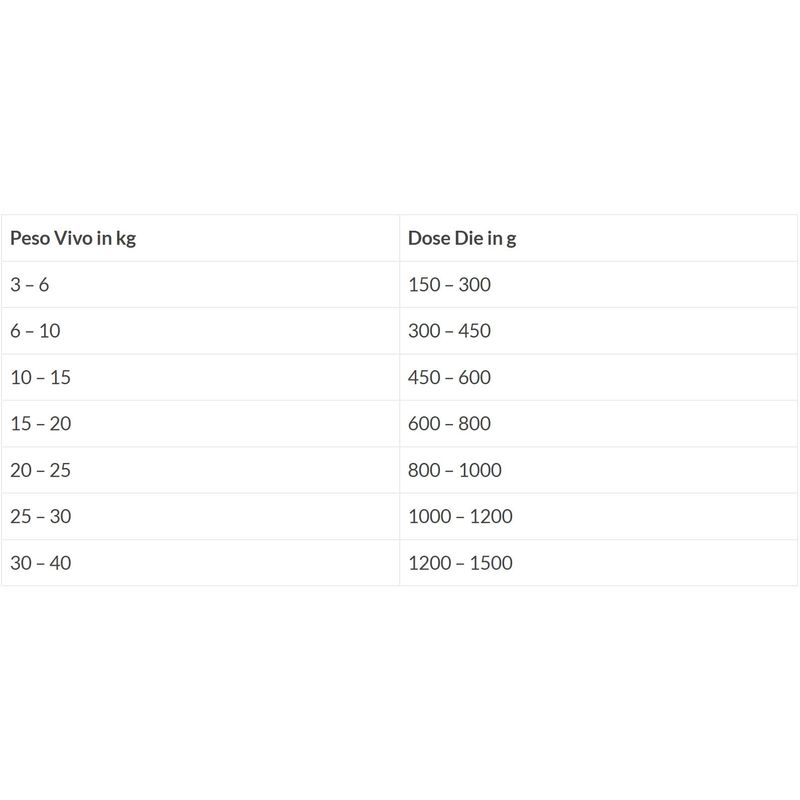Click the "15 – 20" weight cell

coord(40,424)
